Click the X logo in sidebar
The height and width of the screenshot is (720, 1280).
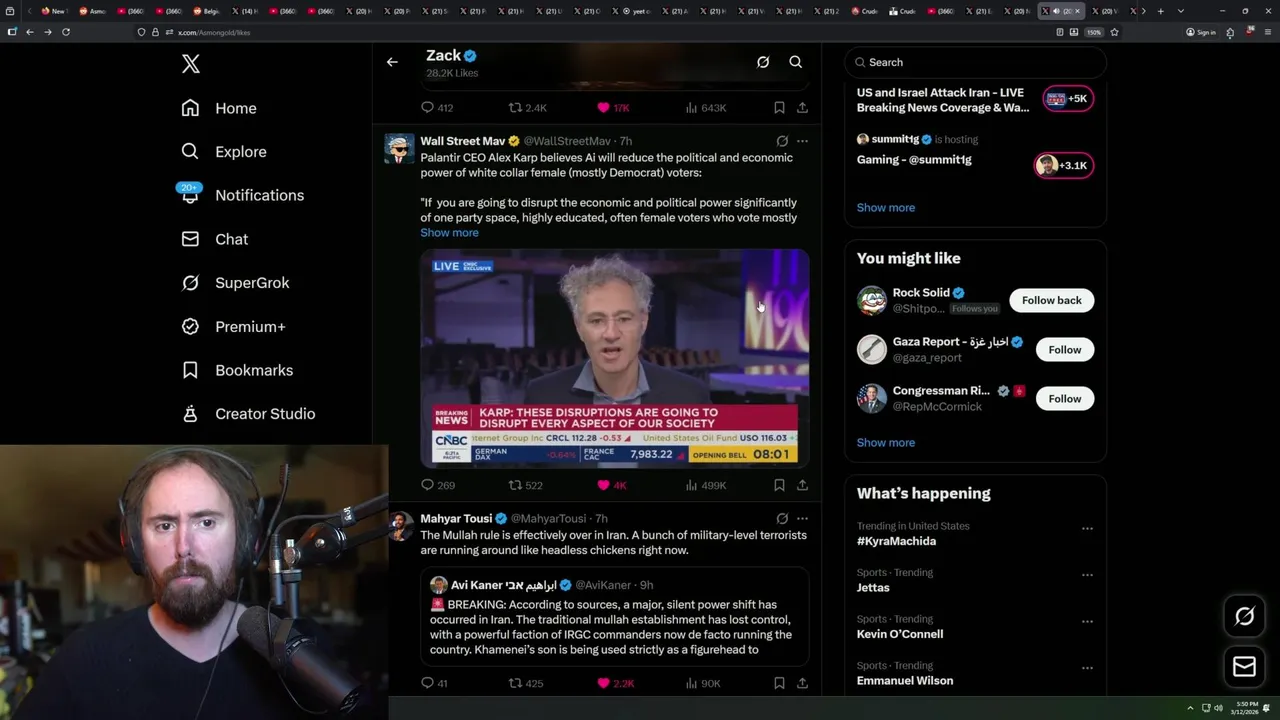(x=191, y=64)
